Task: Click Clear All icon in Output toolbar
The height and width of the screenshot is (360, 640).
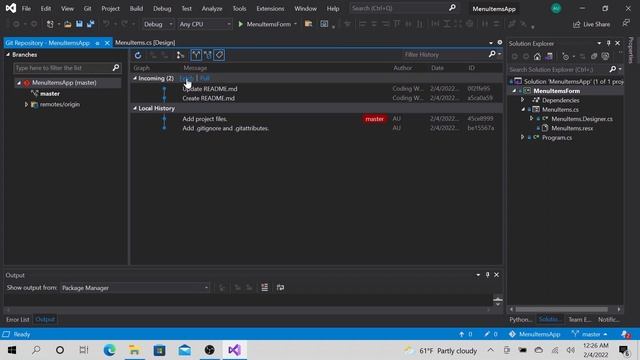Action: click(x=264, y=288)
